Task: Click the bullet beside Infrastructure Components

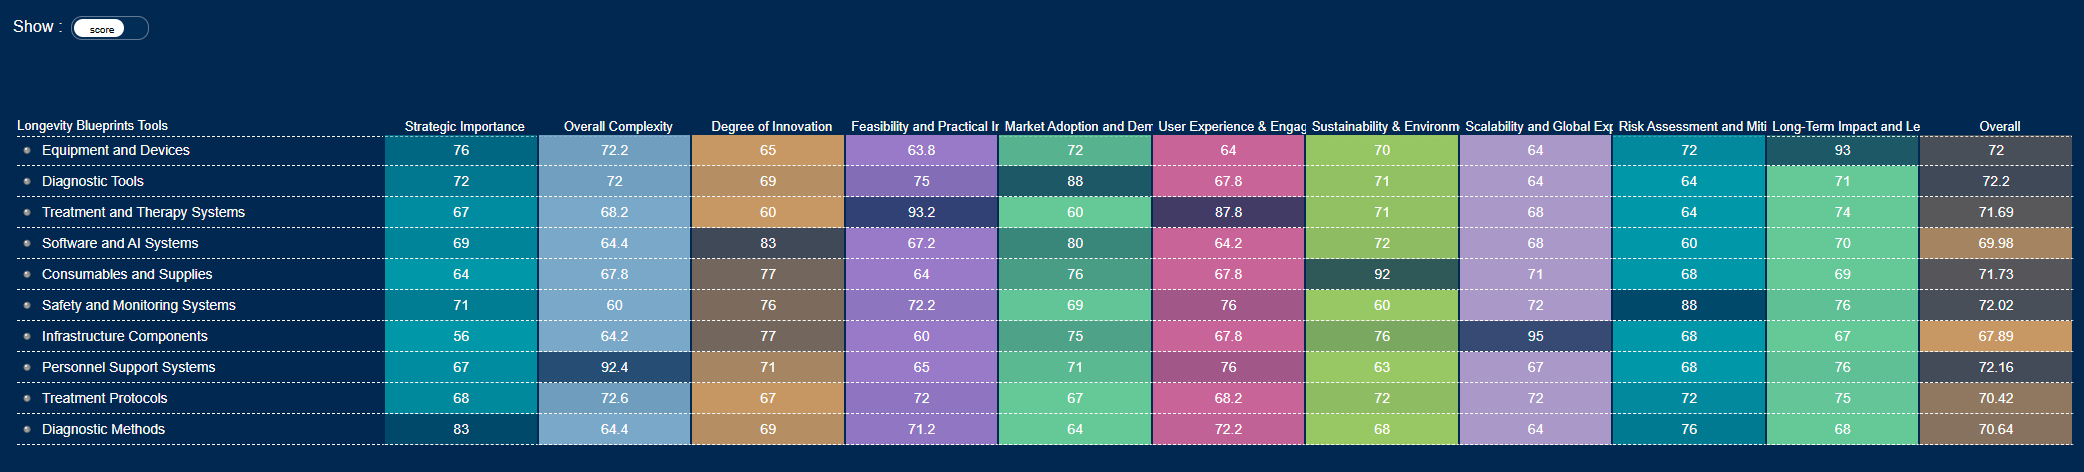Action: pyautogui.click(x=27, y=336)
